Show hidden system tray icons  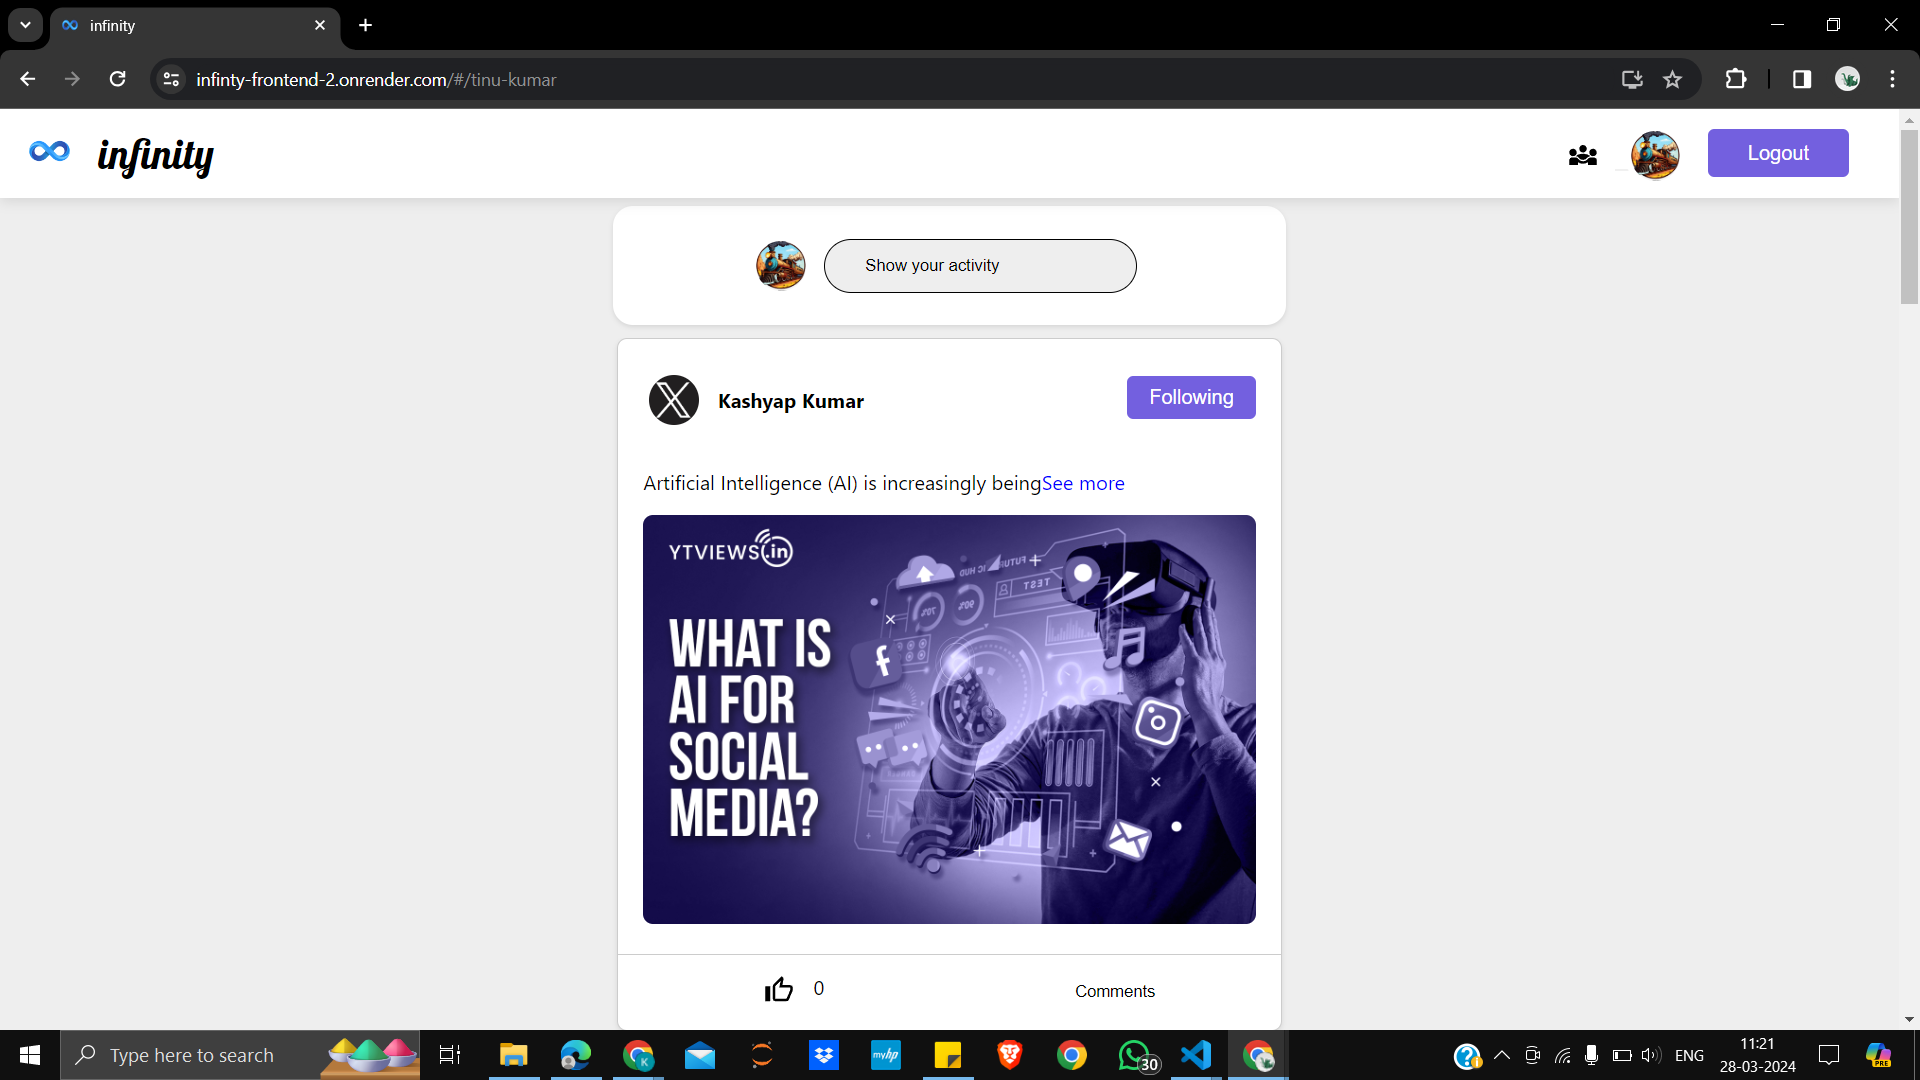1502,1055
